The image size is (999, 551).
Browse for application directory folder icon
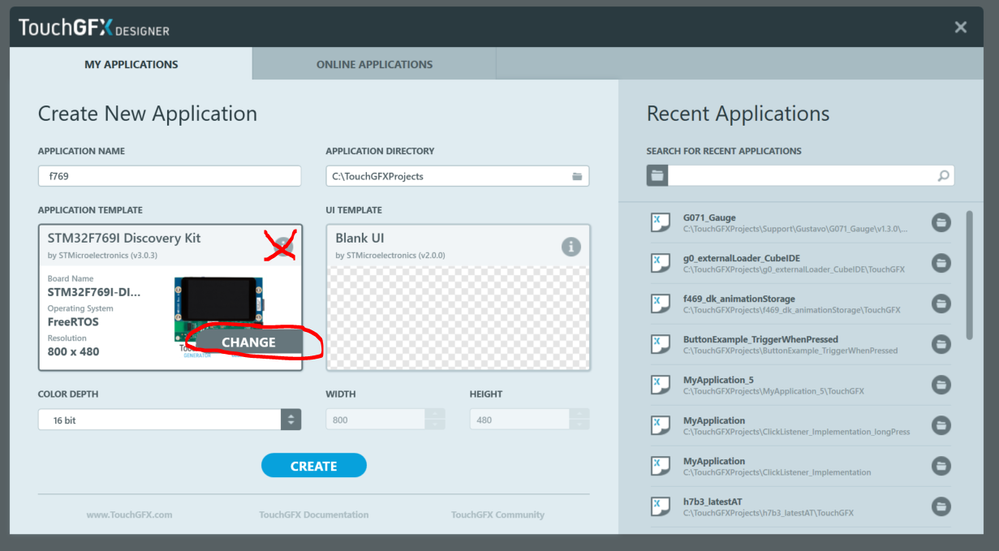click(577, 176)
